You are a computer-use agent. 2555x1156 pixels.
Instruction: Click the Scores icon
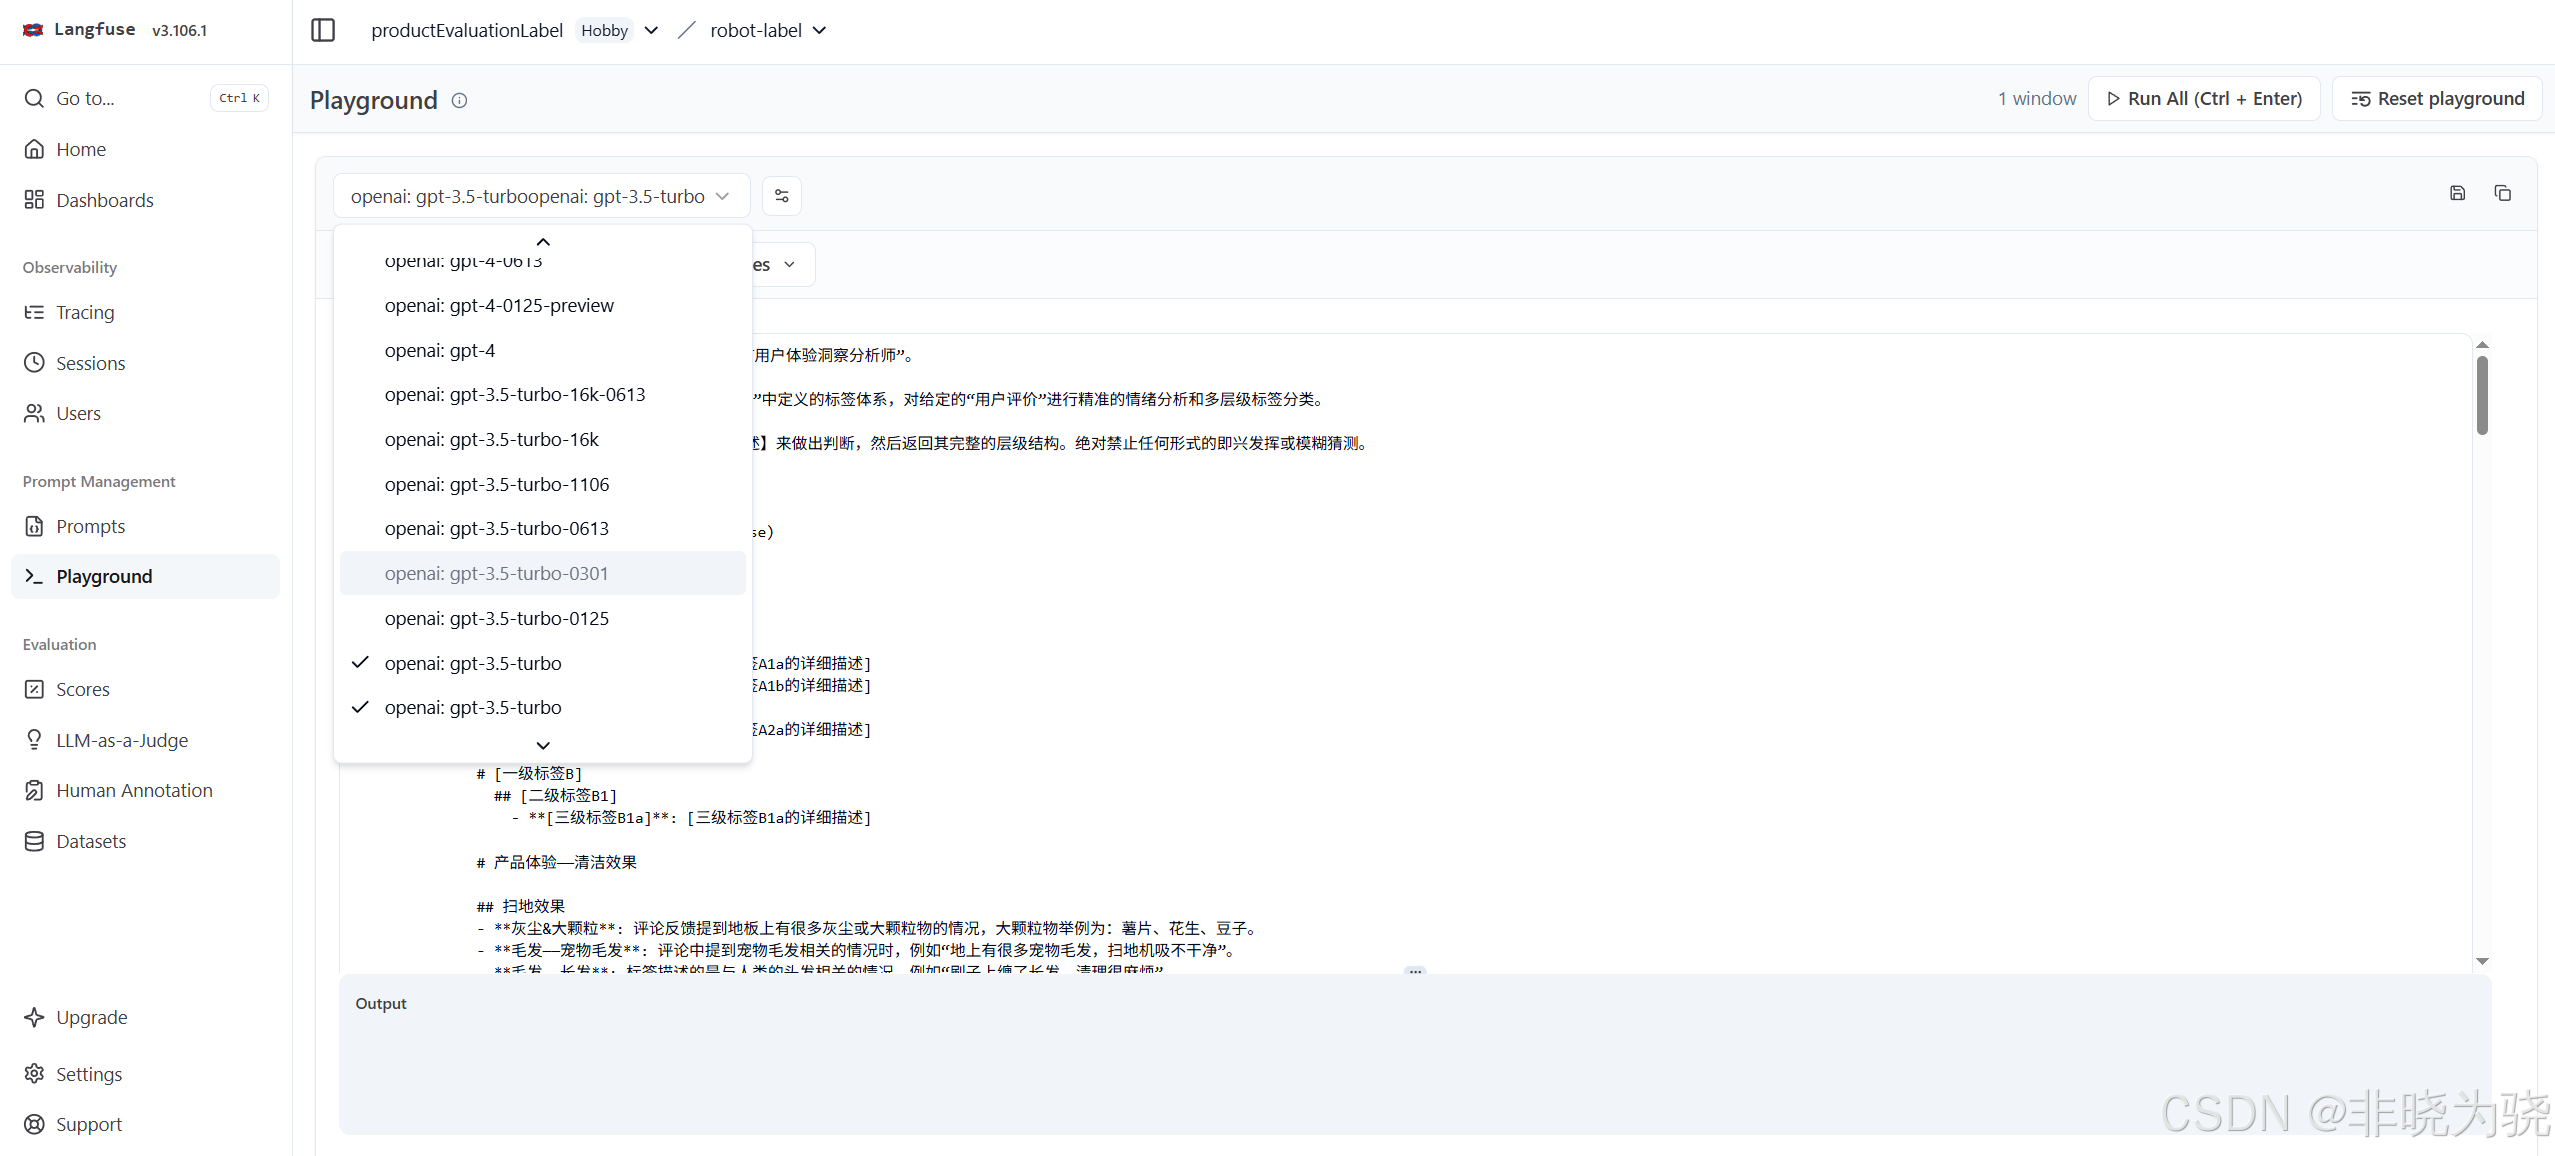click(34, 689)
